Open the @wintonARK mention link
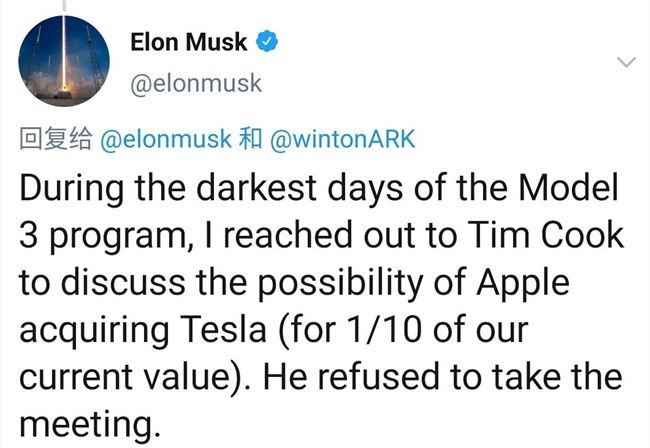Screen dimensions: 650x448 pyautogui.click(x=342, y=139)
